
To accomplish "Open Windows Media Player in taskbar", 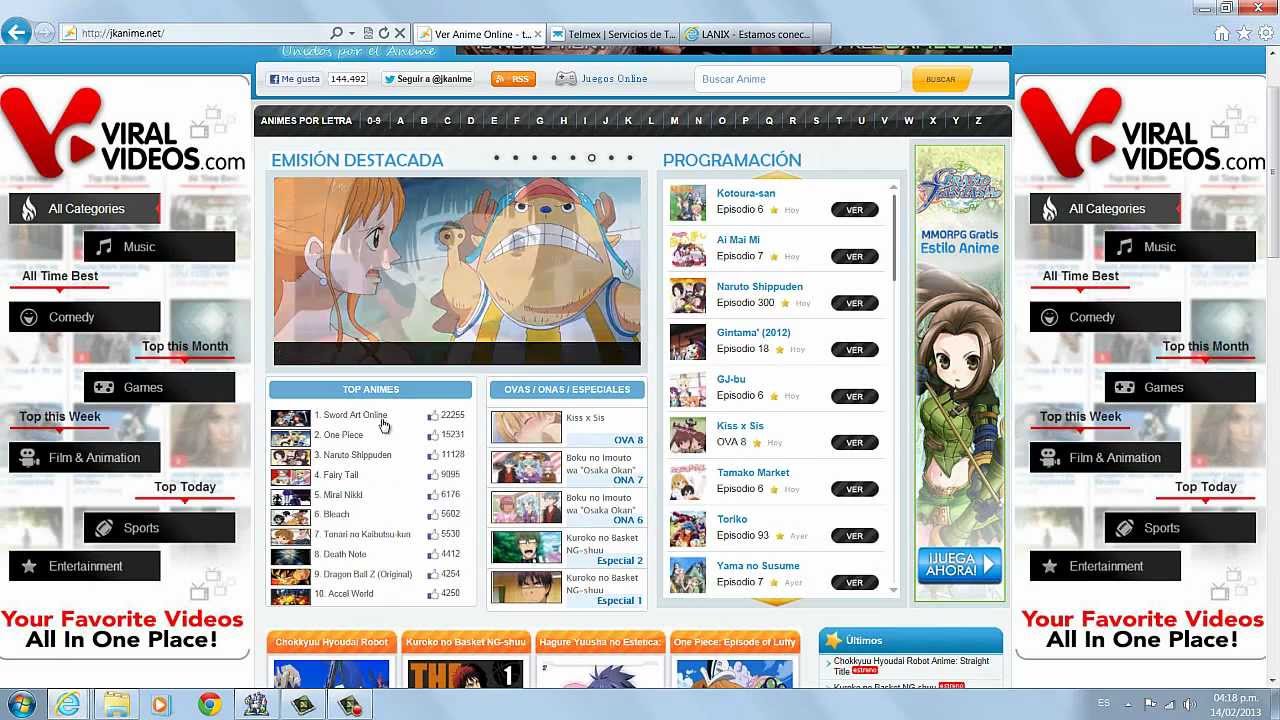I will point(161,704).
